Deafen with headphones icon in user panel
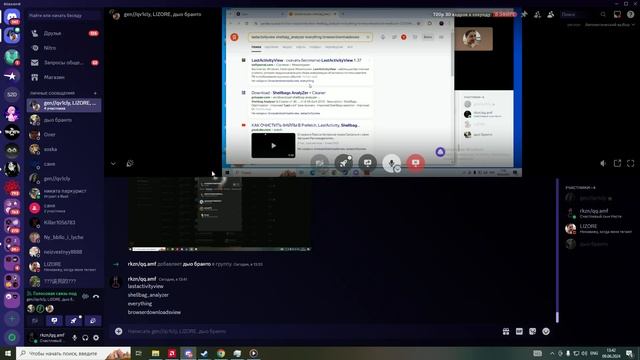 (85, 338)
